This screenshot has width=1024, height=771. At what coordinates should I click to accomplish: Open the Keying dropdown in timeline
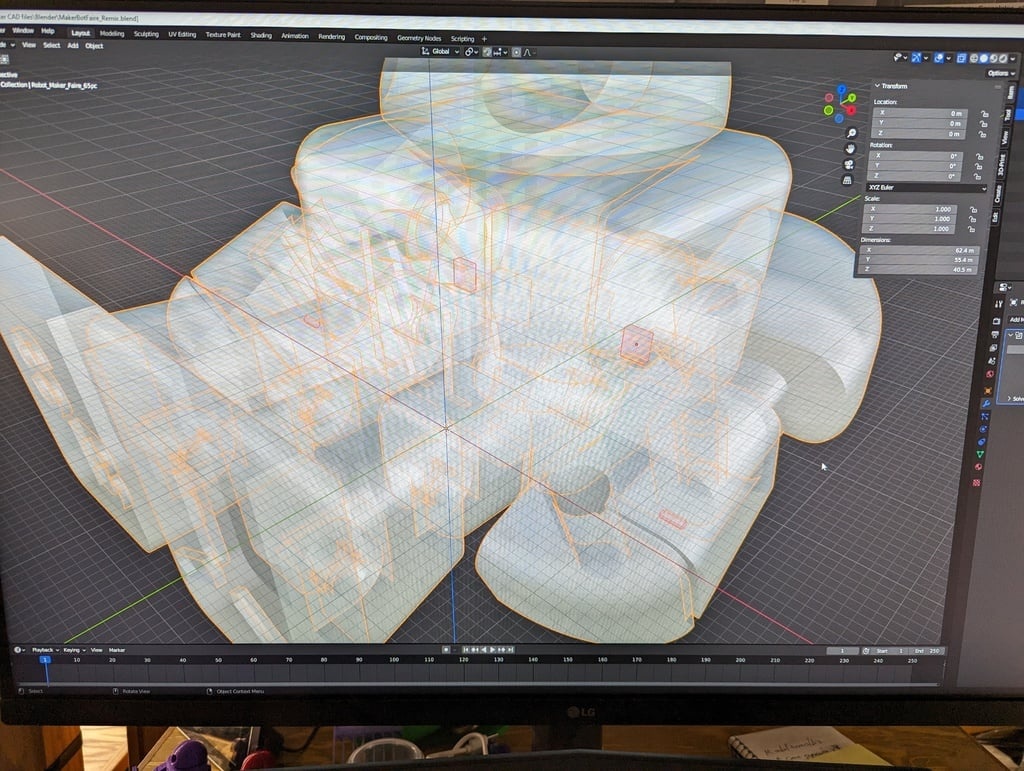click(x=74, y=650)
